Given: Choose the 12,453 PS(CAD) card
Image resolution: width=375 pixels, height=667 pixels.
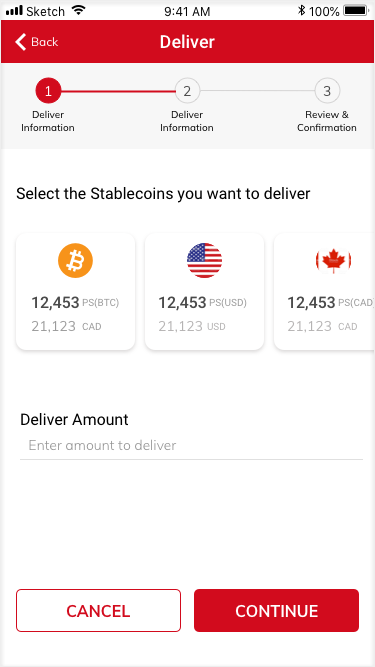Looking at the screenshot, I should pyautogui.click(x=324, y=292).
